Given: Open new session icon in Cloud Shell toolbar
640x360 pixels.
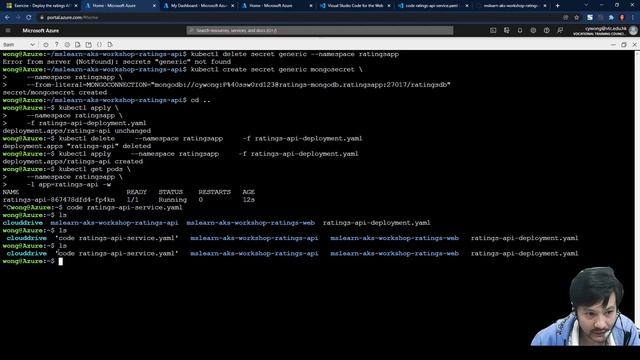Looking at the screenshot, I should 89,44.
